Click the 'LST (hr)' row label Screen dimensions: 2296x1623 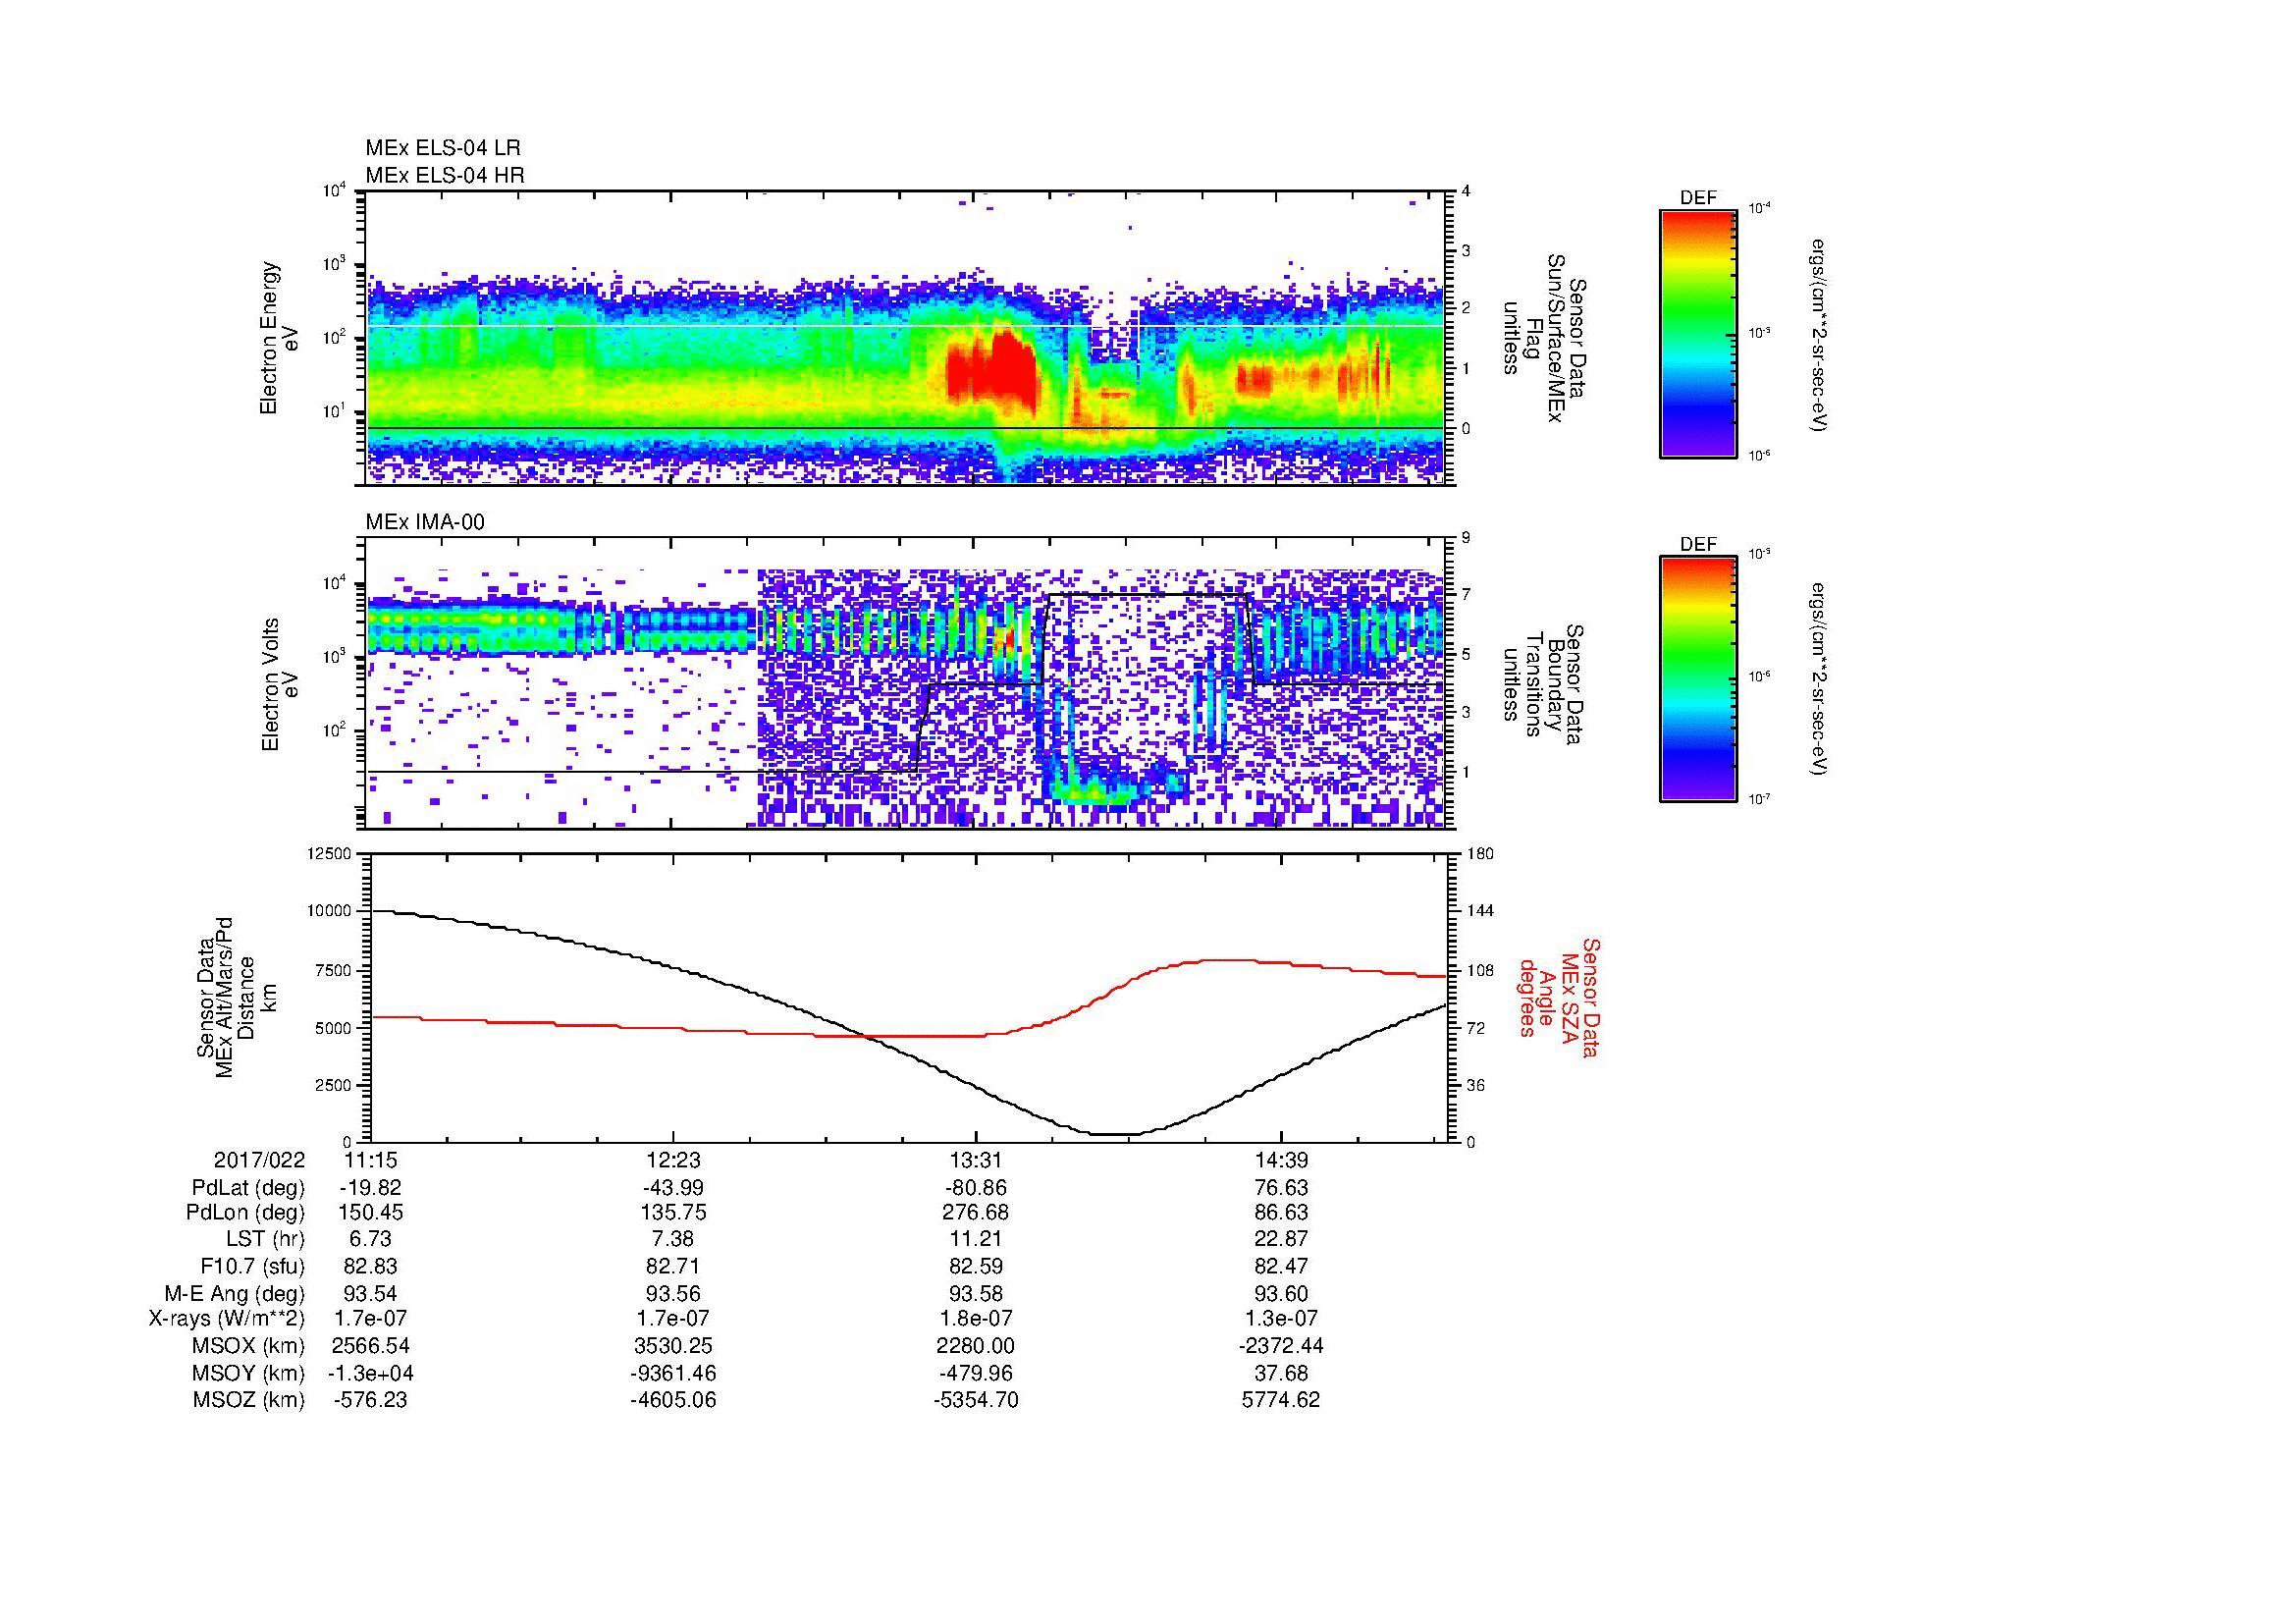tap(265, 1240)
